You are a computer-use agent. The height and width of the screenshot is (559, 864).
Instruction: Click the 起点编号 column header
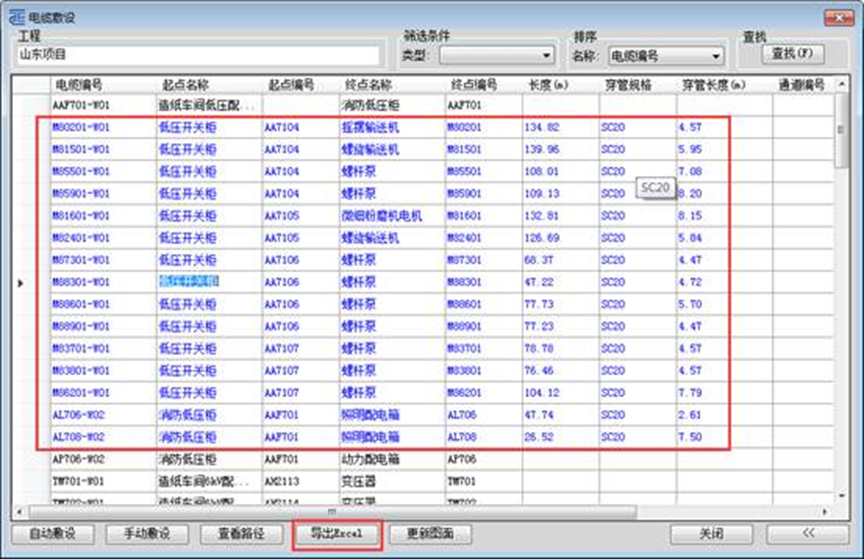(x=291, y=85)
